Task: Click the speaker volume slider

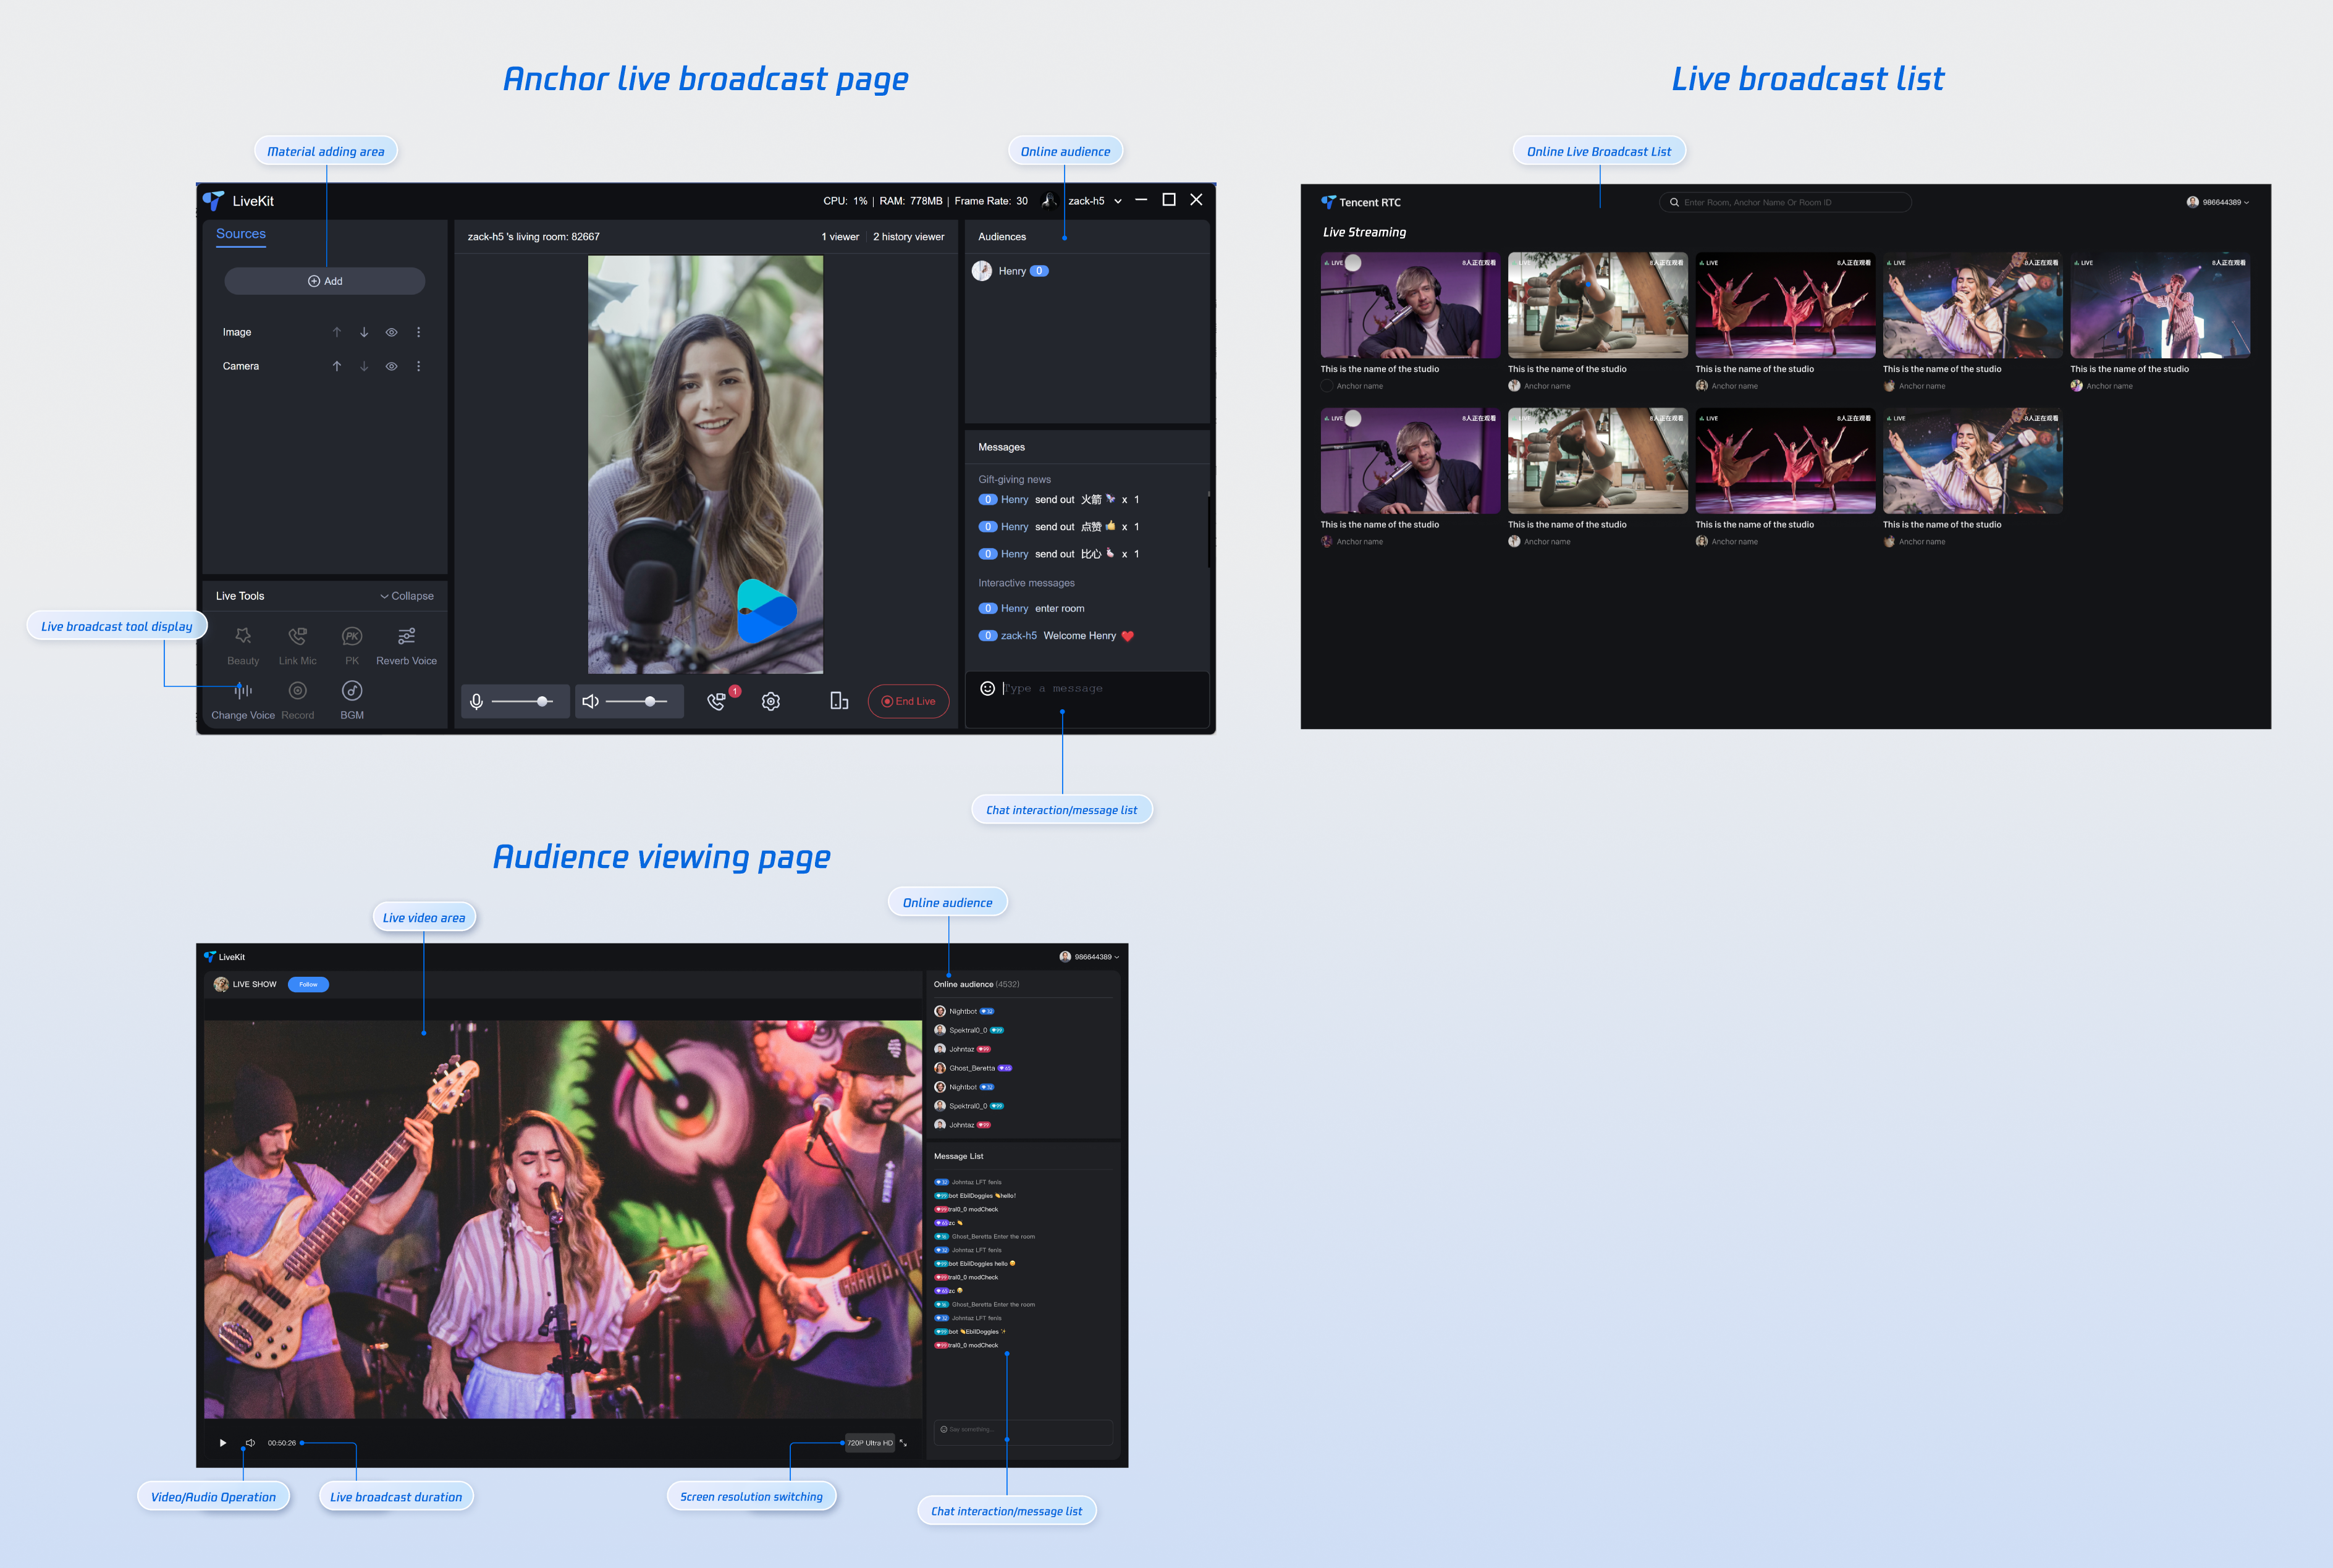Action: pos(638,702)
